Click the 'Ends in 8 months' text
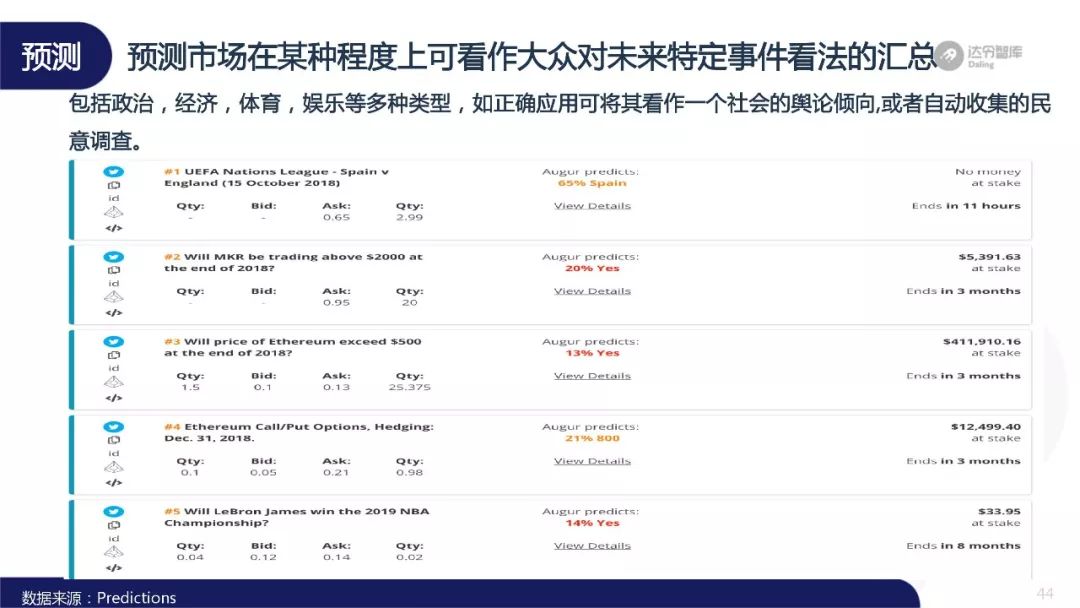 [964, 546]
